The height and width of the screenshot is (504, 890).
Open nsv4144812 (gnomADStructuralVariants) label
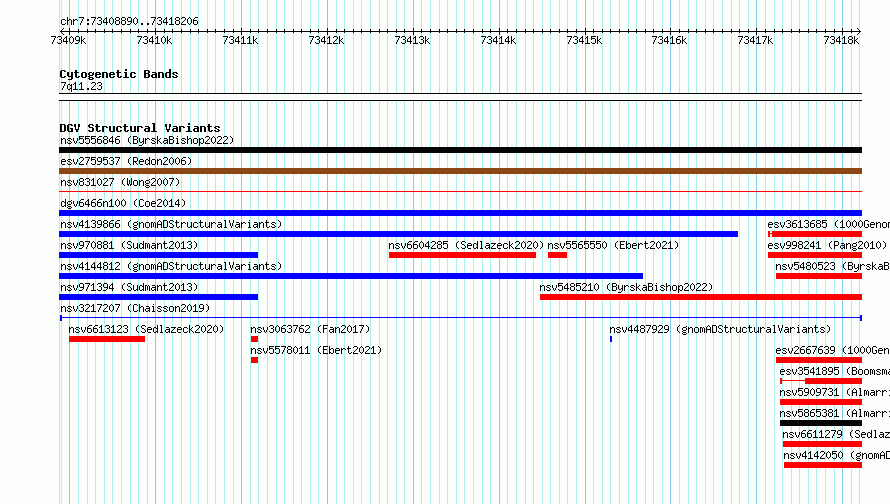(171, 266)
